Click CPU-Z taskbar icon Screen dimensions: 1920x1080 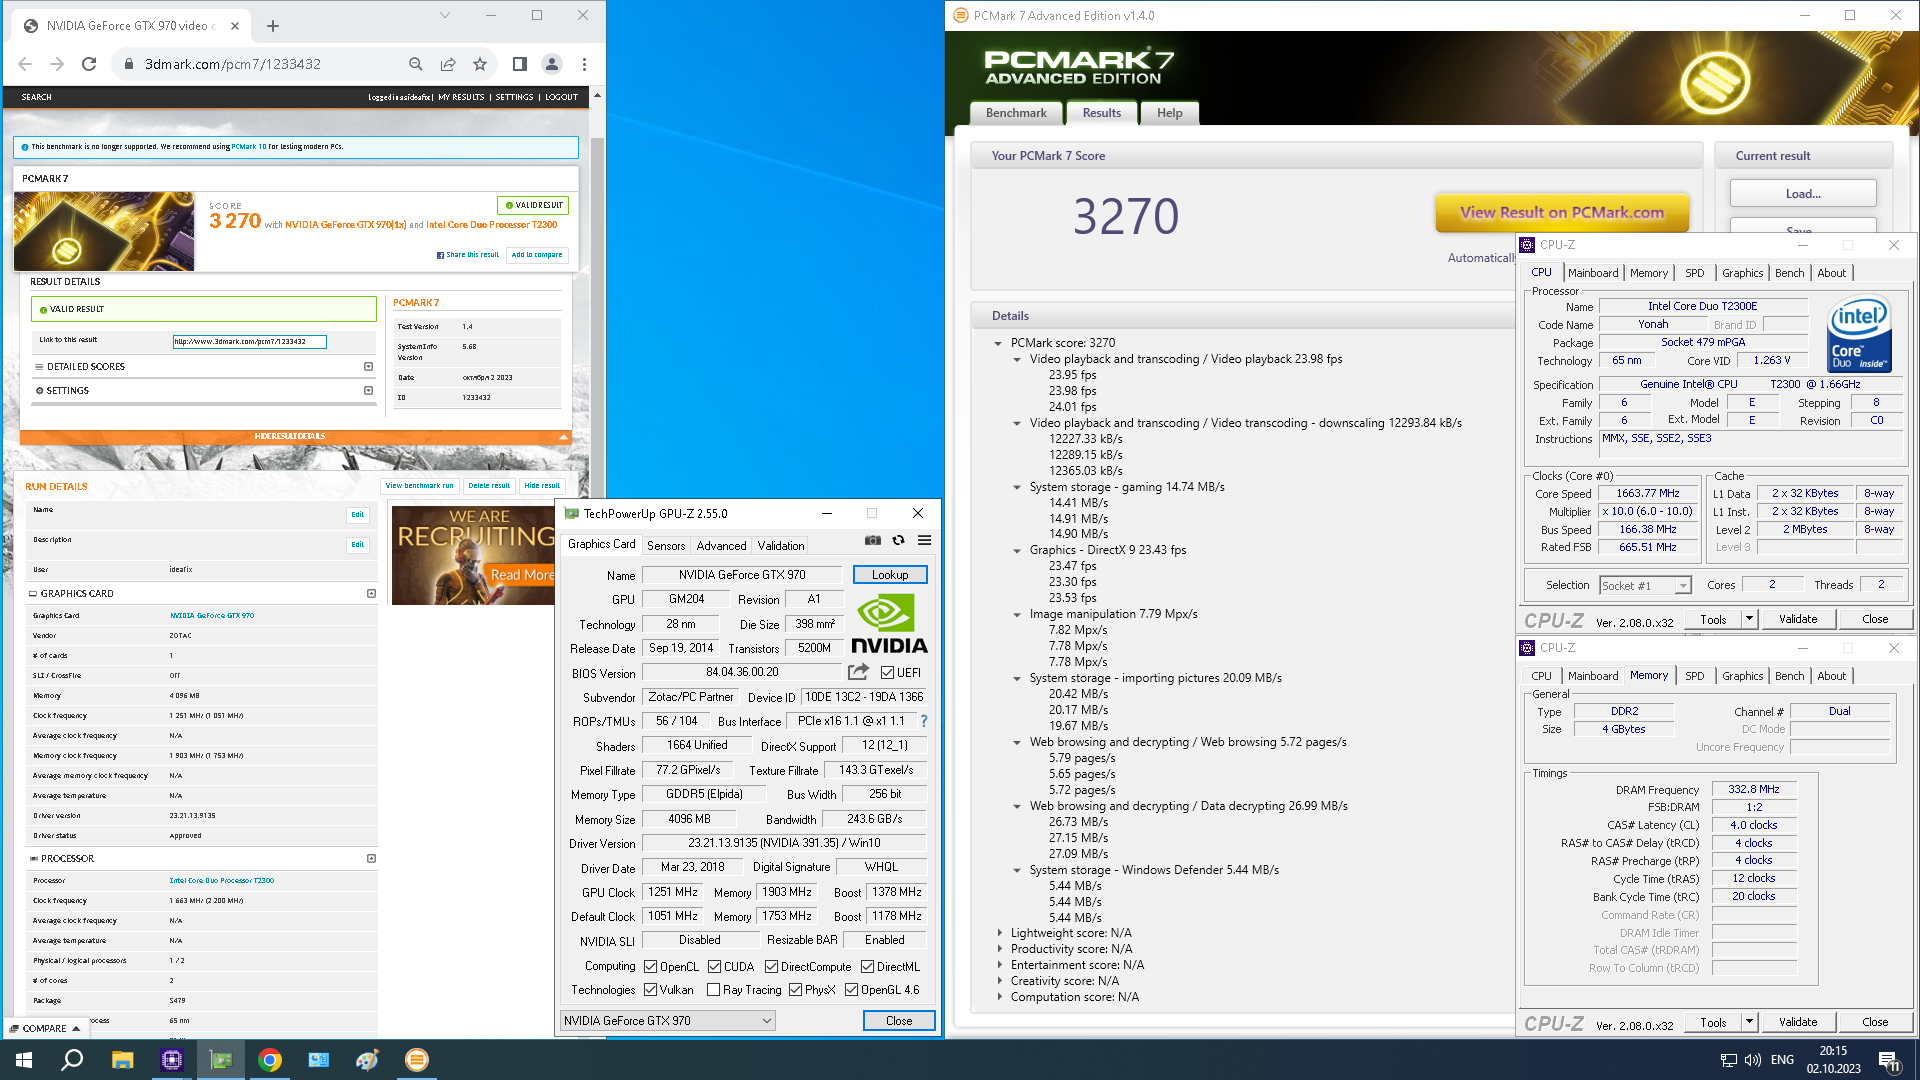[171, 1060]
